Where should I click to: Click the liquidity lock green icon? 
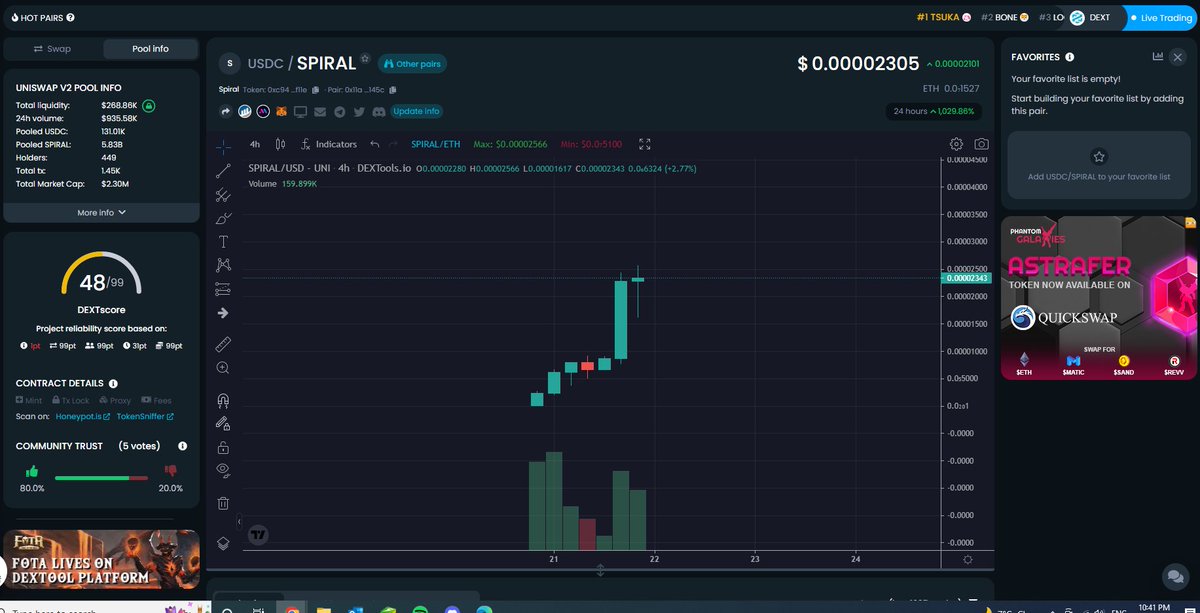pos(148,104)
